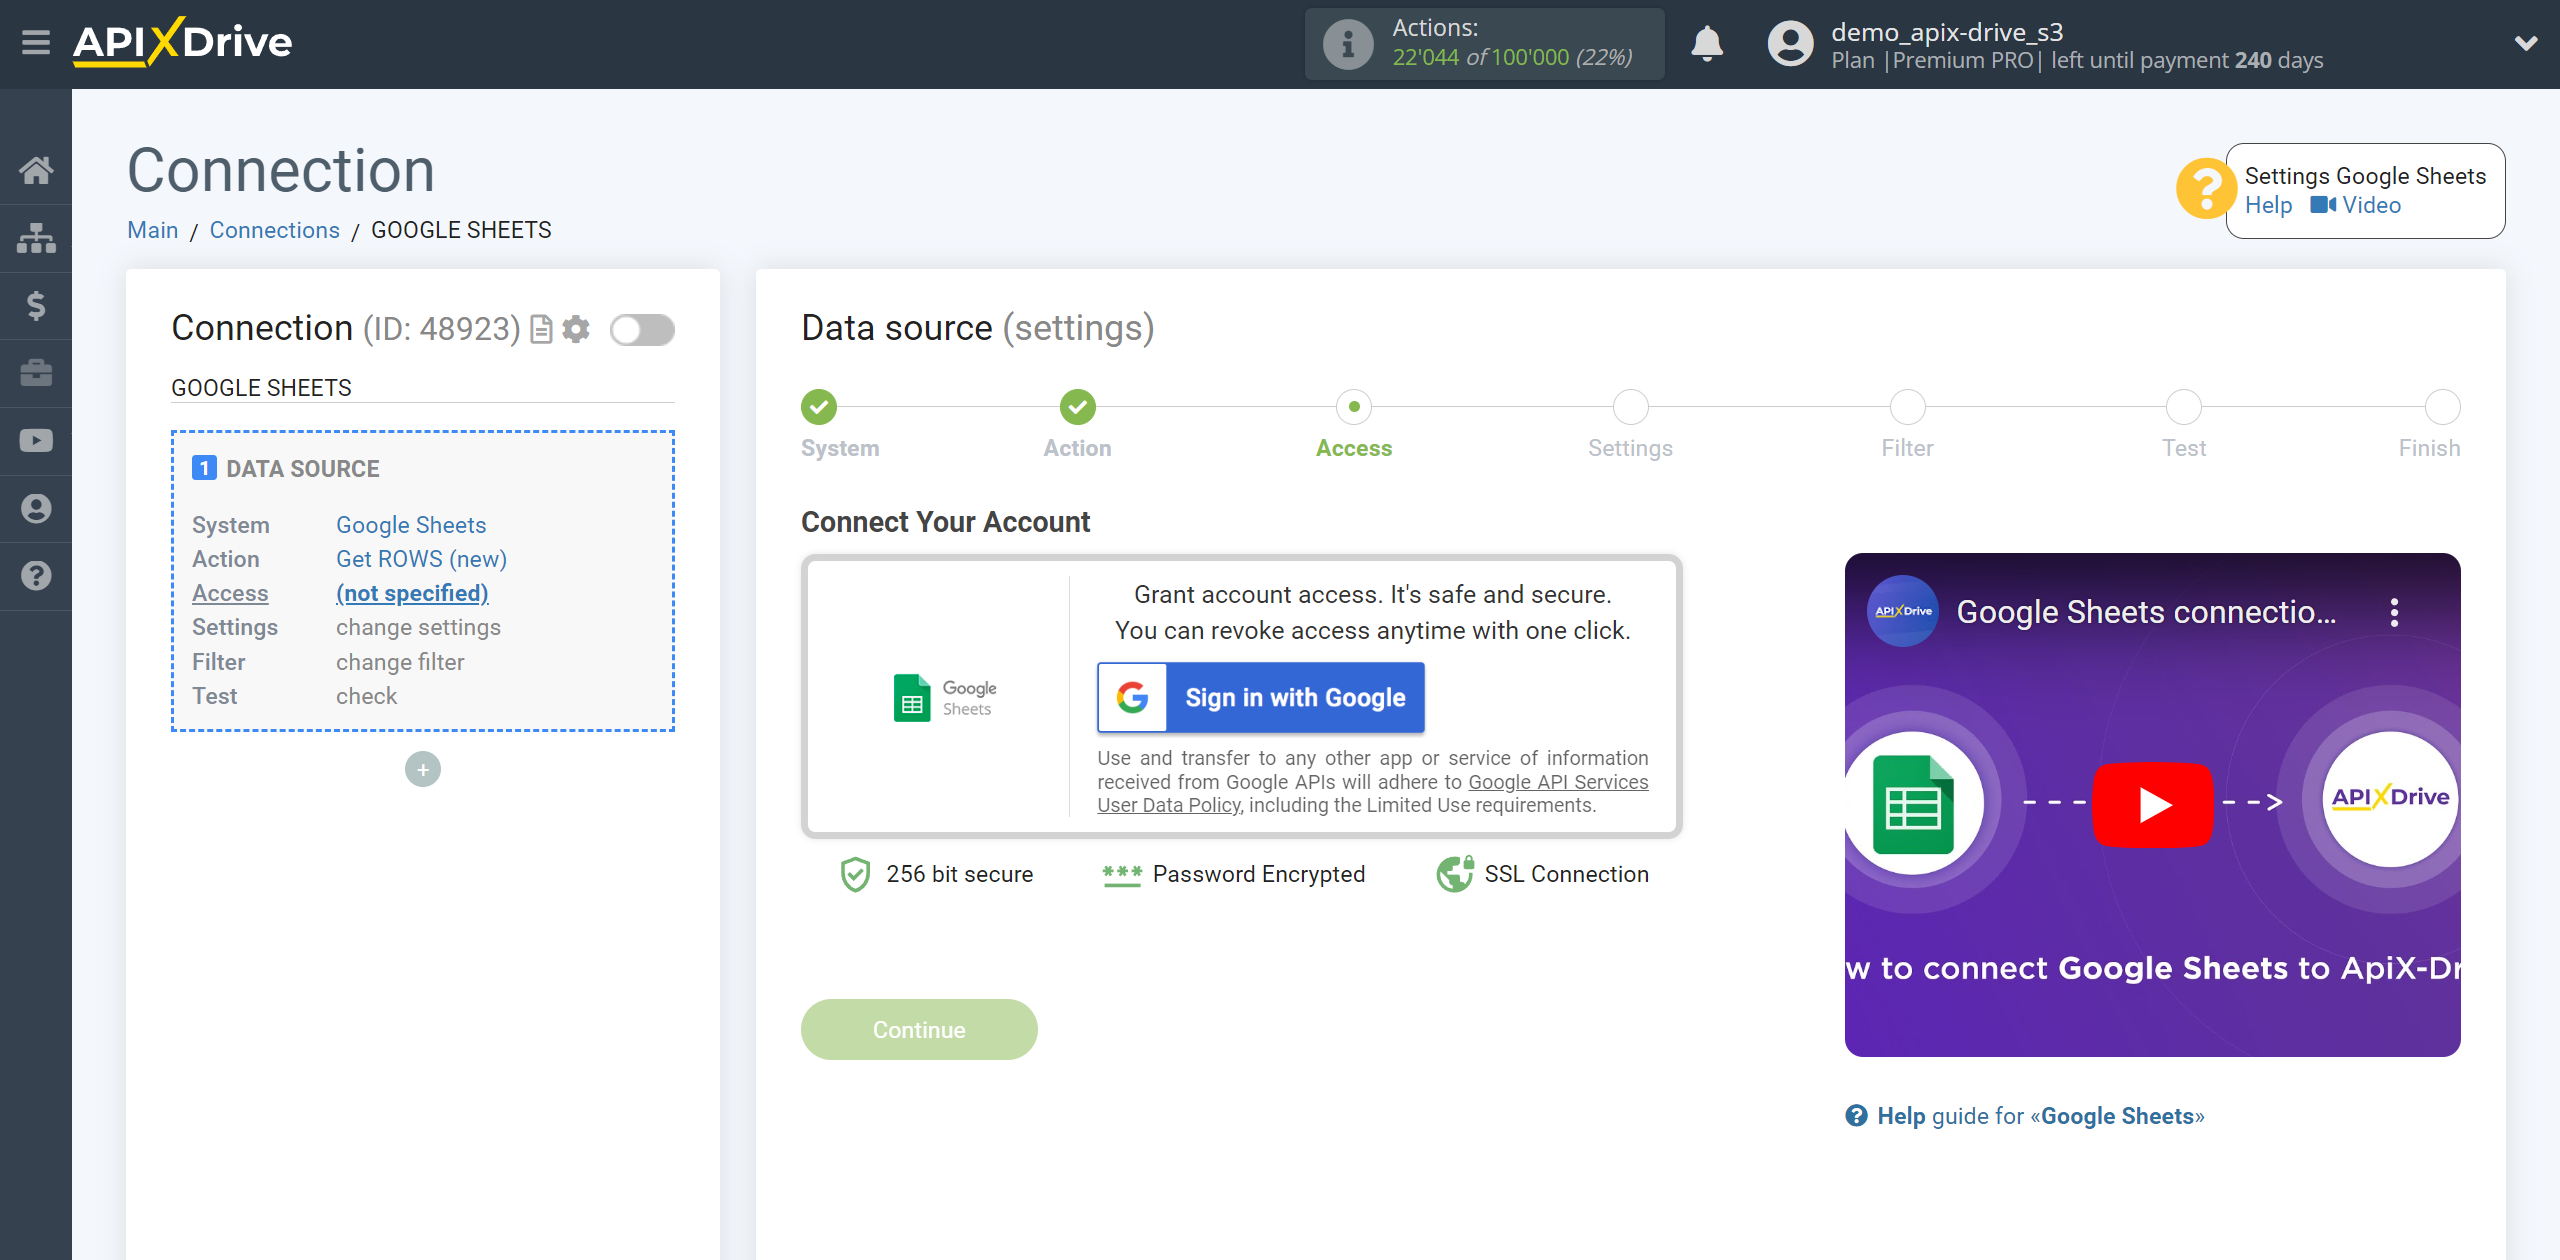Click the Continue button
The height and width of the screenshot is (1260, 2560).
tap(918, 1030)
